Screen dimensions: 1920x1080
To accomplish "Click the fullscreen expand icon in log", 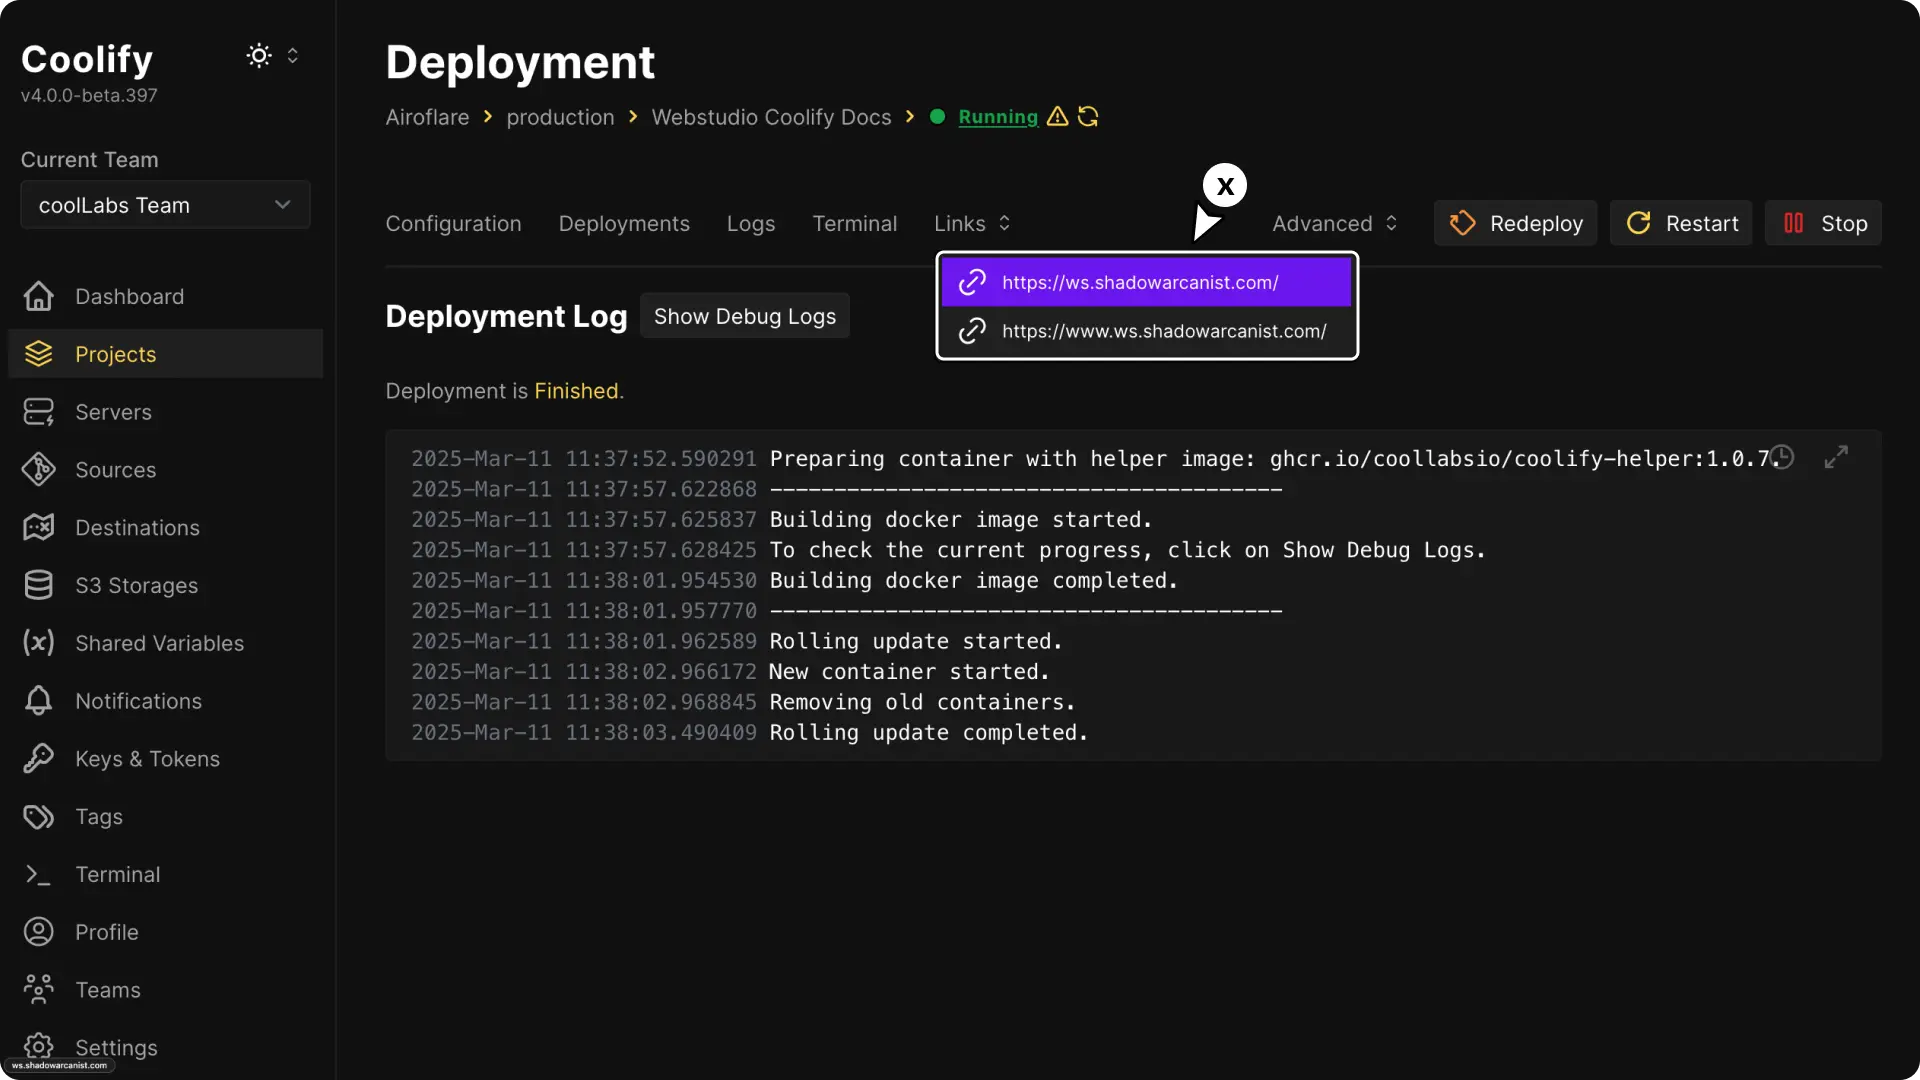I will (1836, 458).
